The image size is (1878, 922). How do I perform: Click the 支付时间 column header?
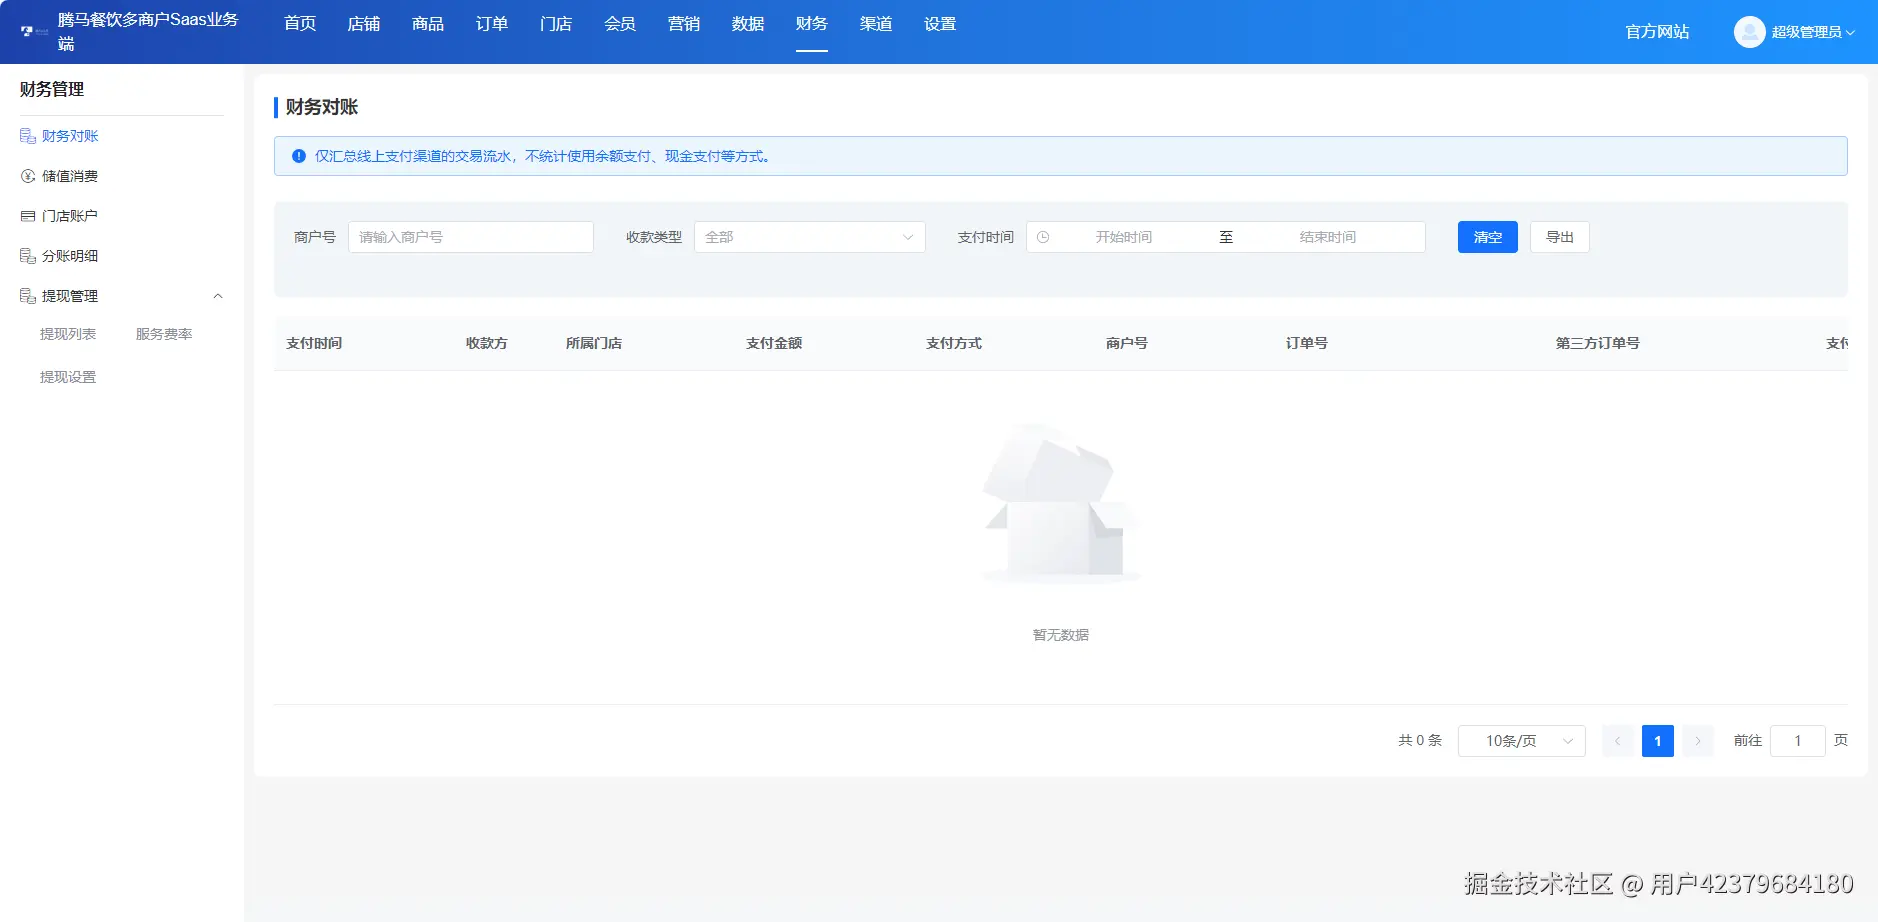pos(314,343)
